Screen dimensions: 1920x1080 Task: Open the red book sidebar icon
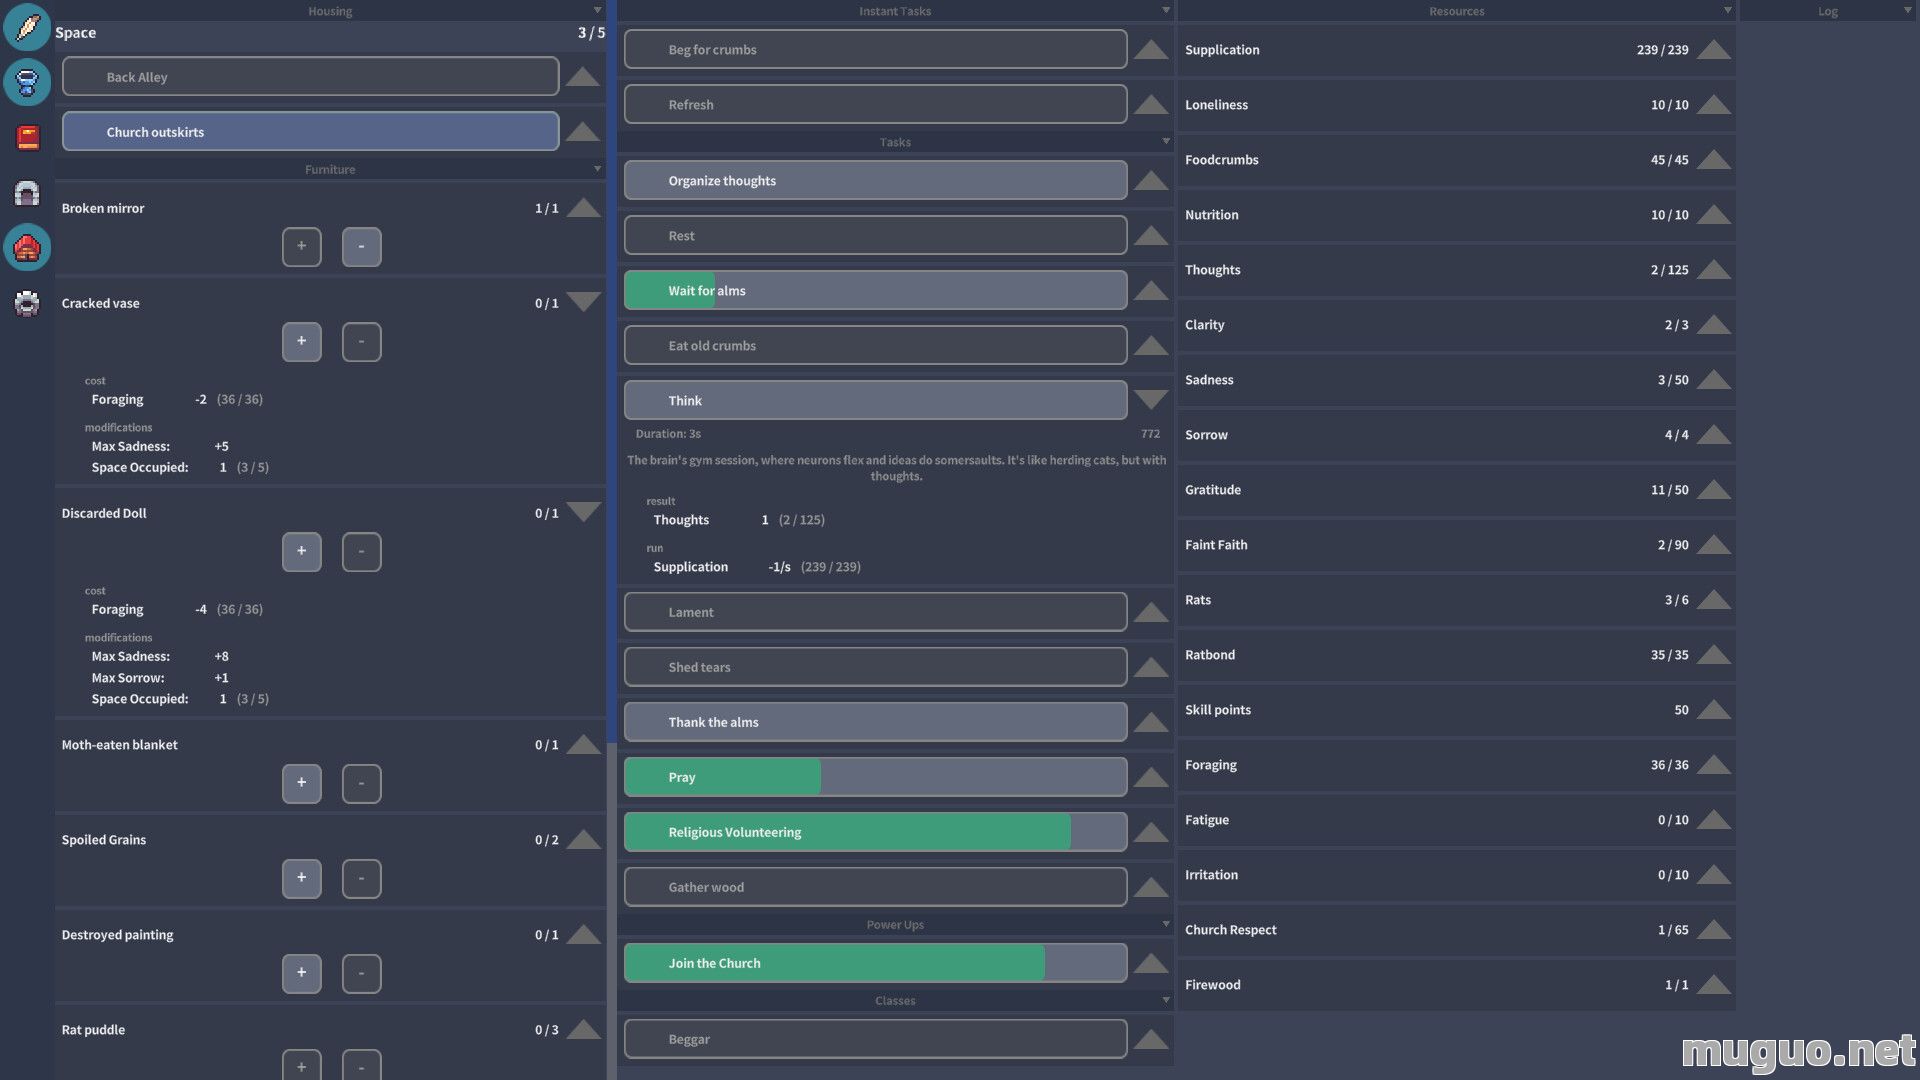coord(27,137)
